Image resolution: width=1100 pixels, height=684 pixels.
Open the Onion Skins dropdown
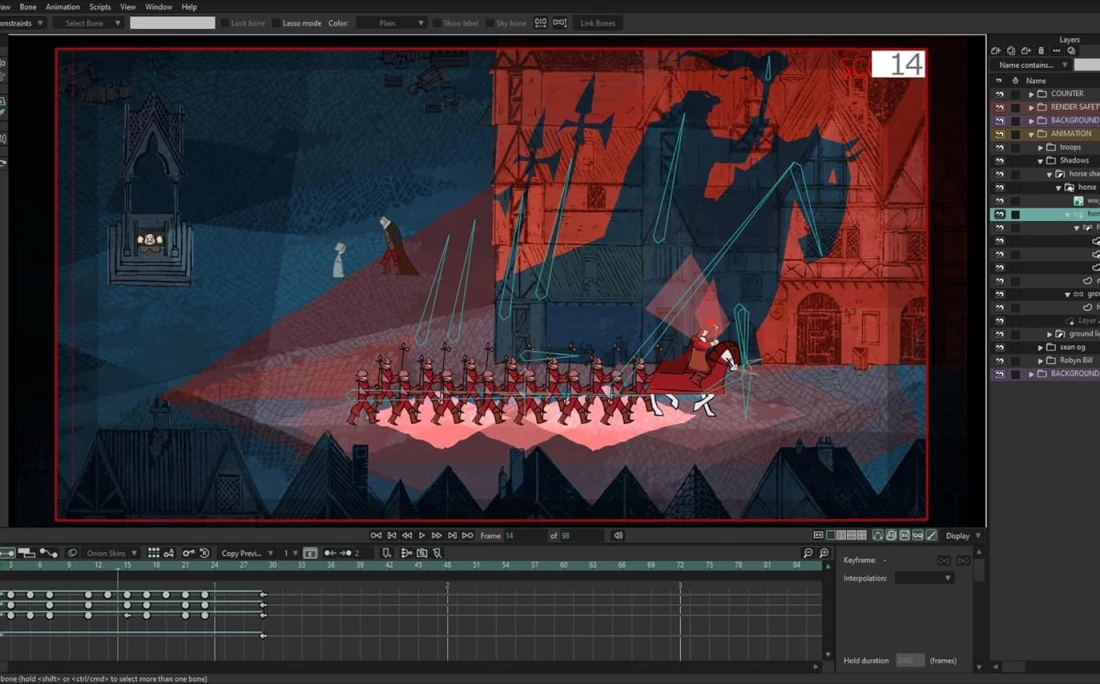tap(110, 553)
